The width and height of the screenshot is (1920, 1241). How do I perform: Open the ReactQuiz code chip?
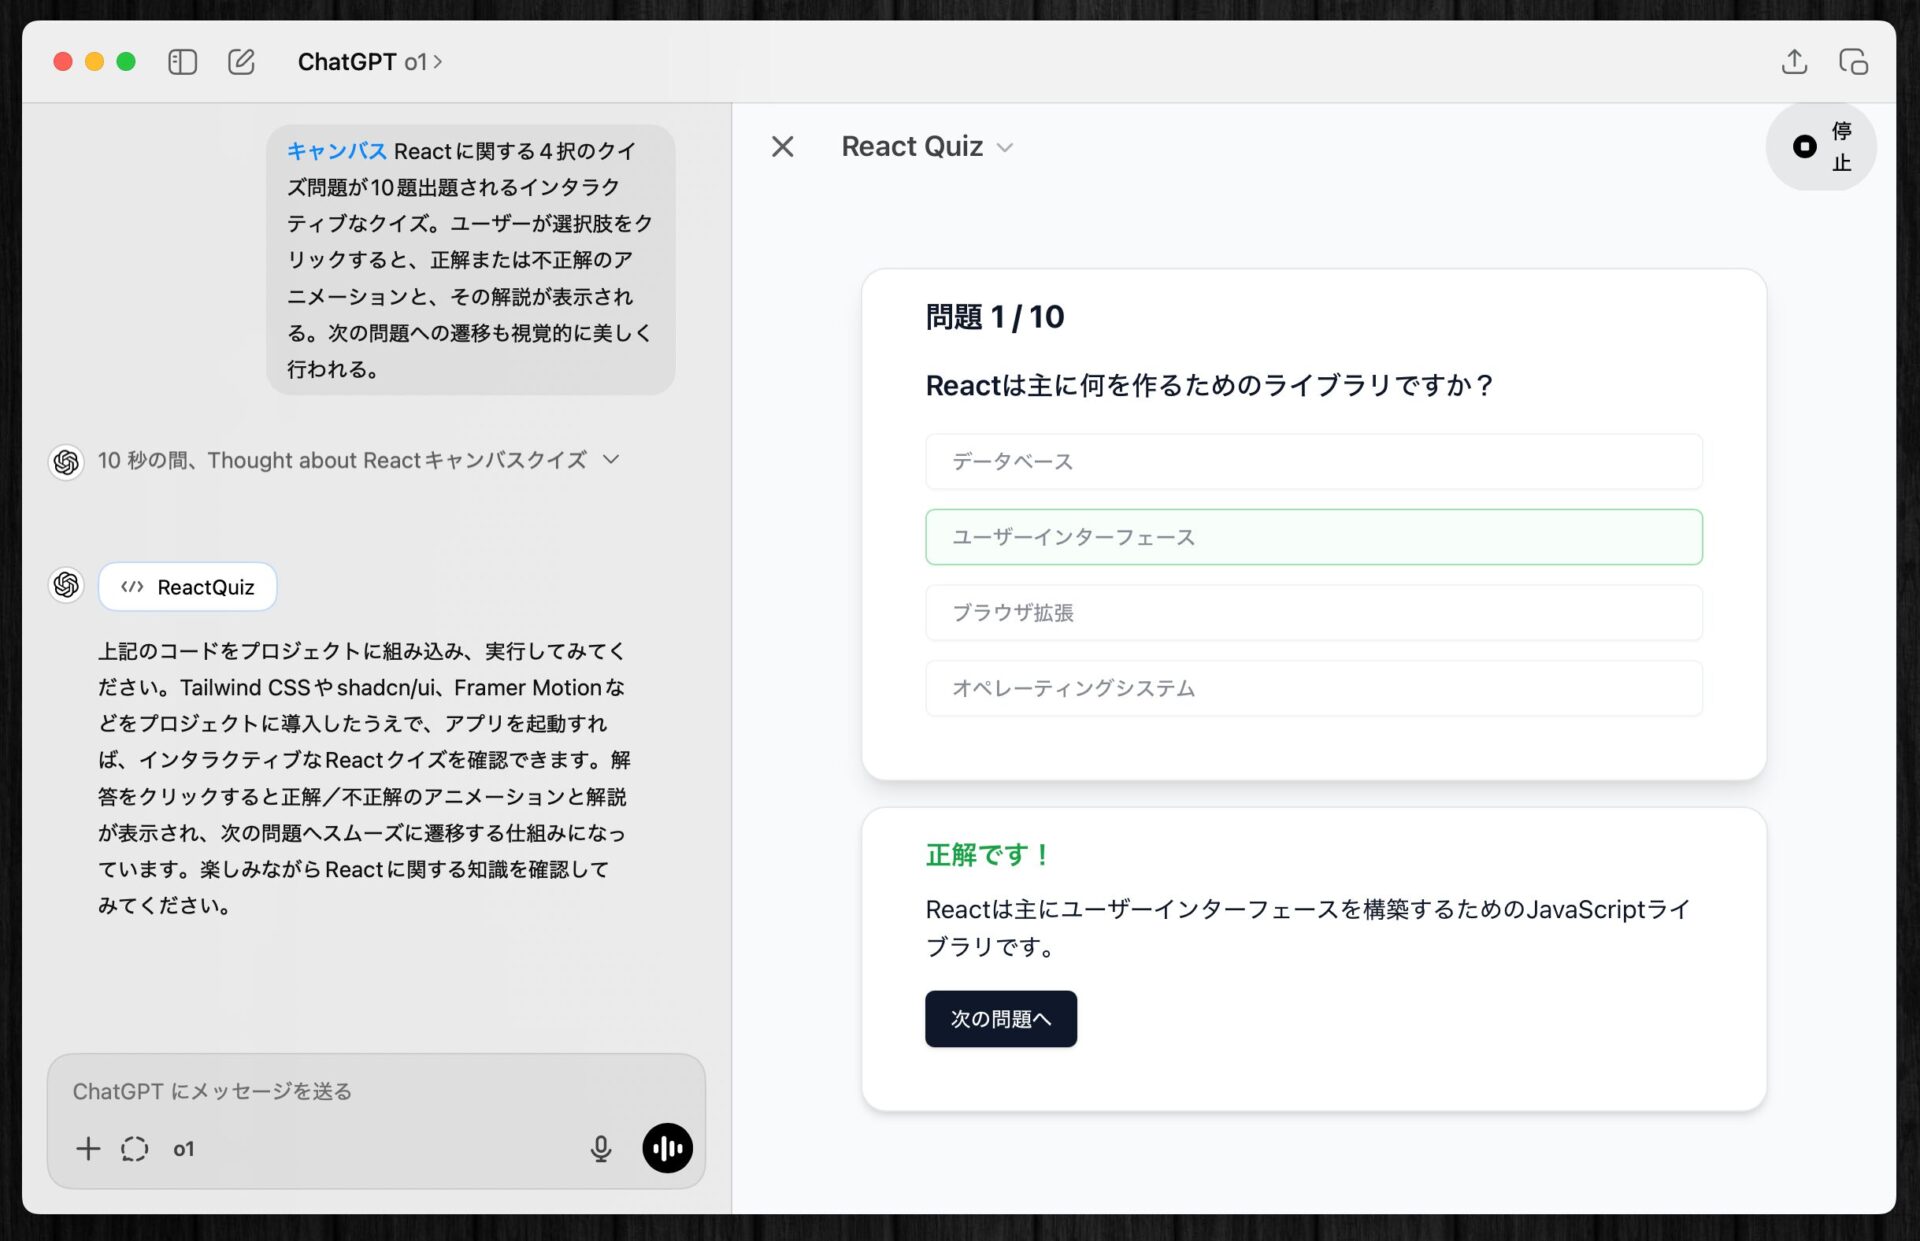coord(188,587)
